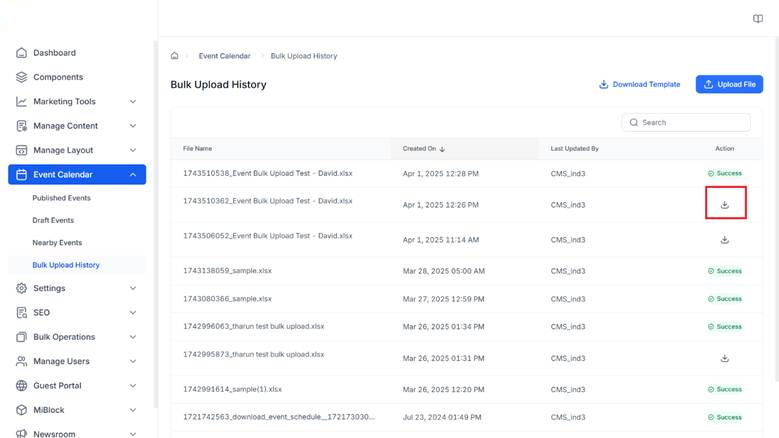Open the documentation book icon at top right

(x=758, y=19)
